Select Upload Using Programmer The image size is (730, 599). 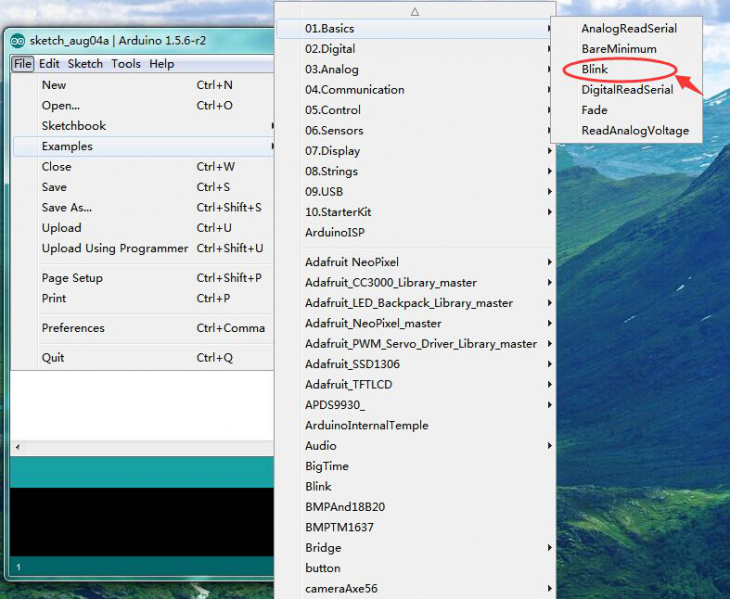(114, 248)
